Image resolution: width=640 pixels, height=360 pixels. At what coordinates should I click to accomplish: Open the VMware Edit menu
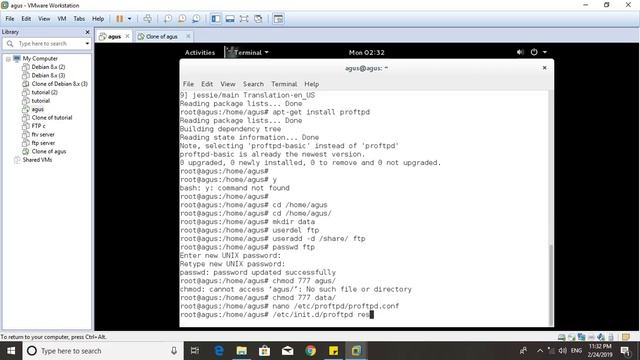26,19
